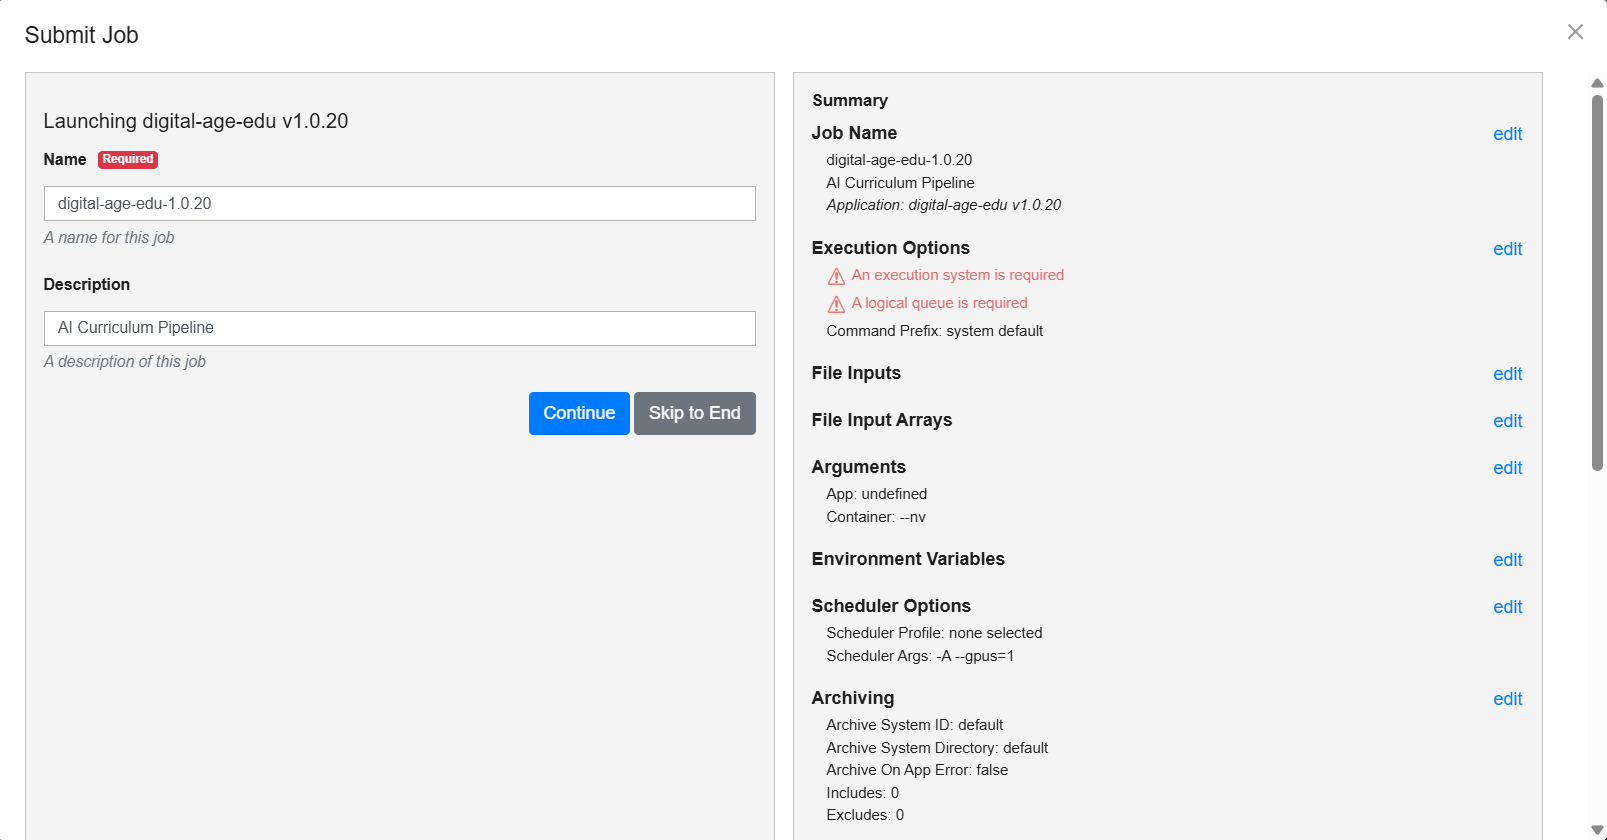
Task: Edit the Environment Variables section
Action: pyautogui.click(x=1507, y=560)
